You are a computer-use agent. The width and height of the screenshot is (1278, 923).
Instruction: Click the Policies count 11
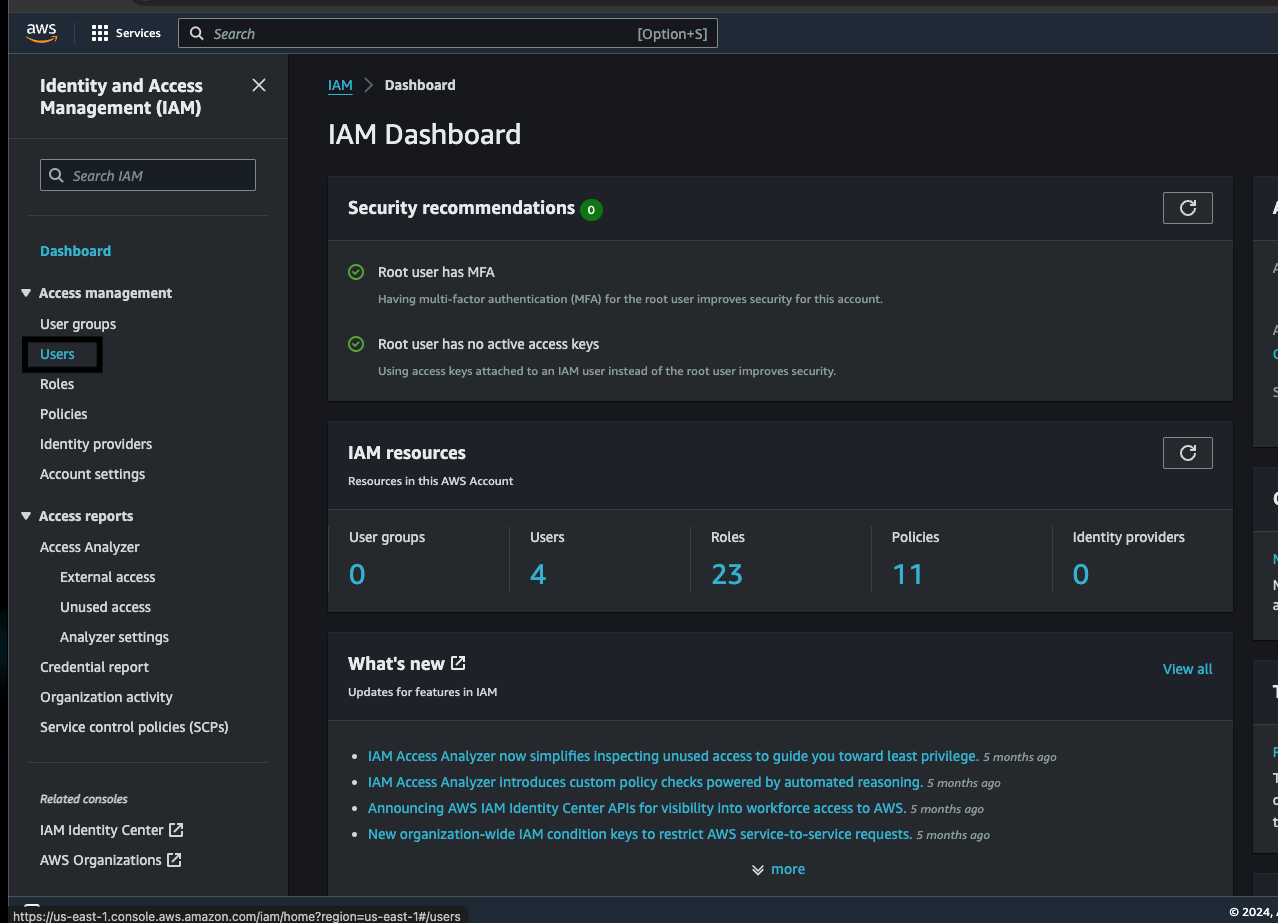907,574
